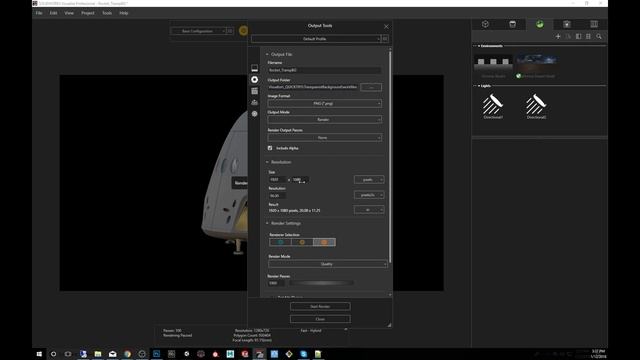Viewport: 640px width, 360px height.
Task: Click the Filename input field
Action: click(x=324, y=70)
